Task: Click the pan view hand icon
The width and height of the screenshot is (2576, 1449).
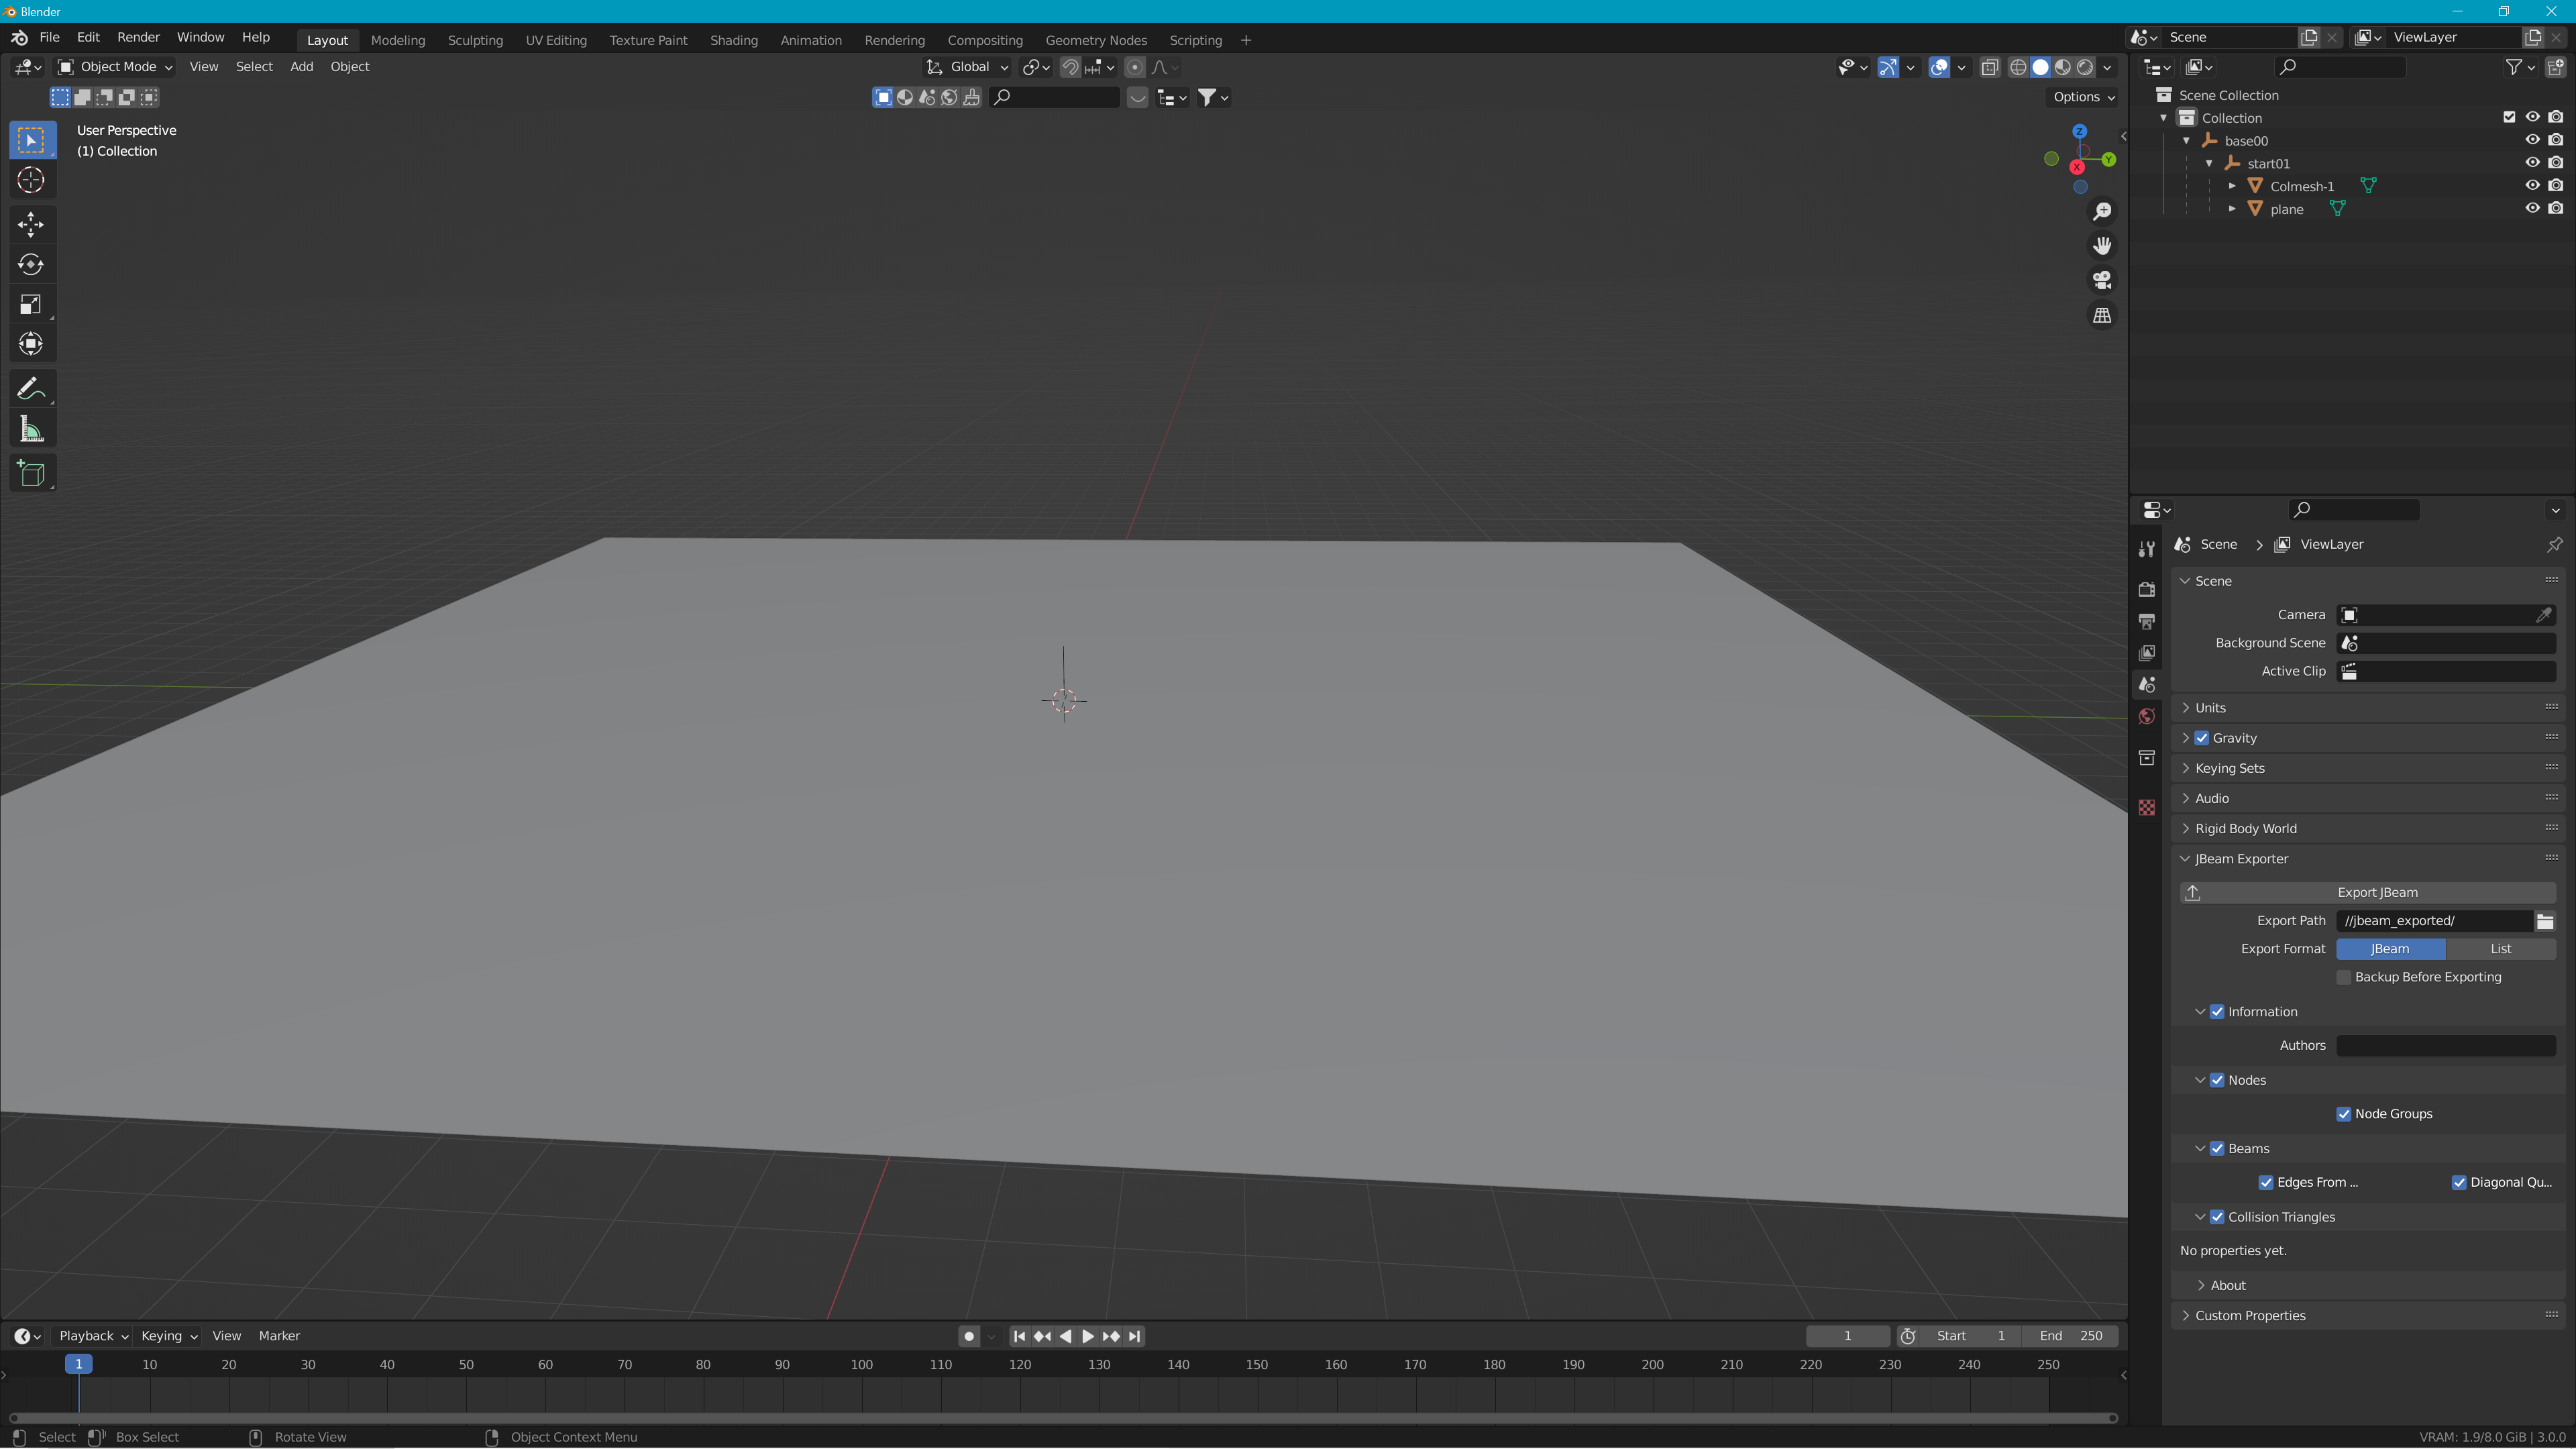Action: tap(2102, 246)
